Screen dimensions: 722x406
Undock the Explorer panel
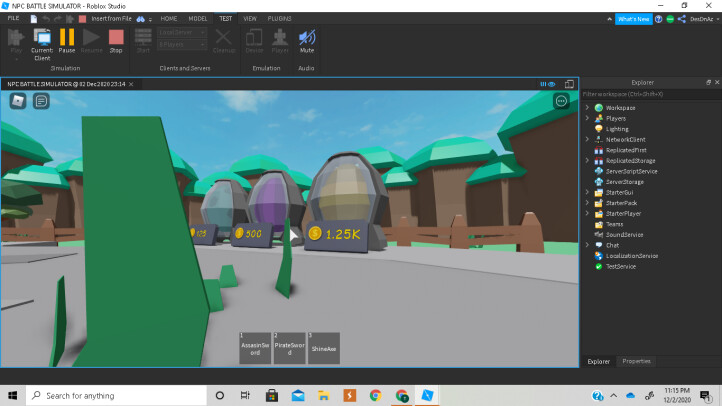pos(708,82)
